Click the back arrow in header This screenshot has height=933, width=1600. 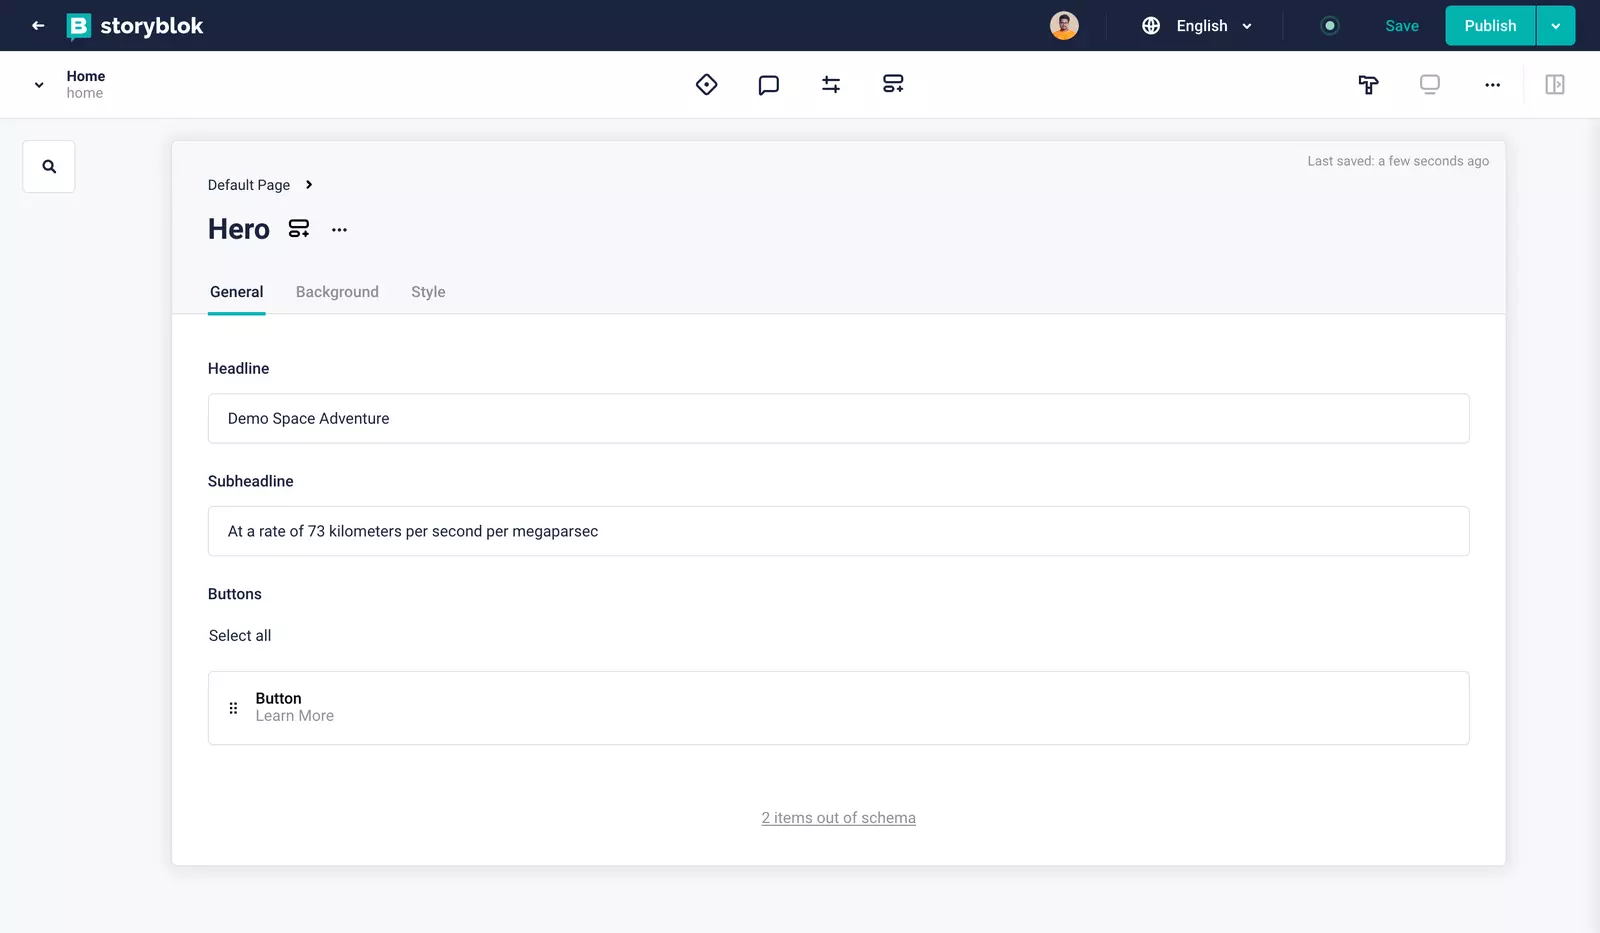[38, 26]
